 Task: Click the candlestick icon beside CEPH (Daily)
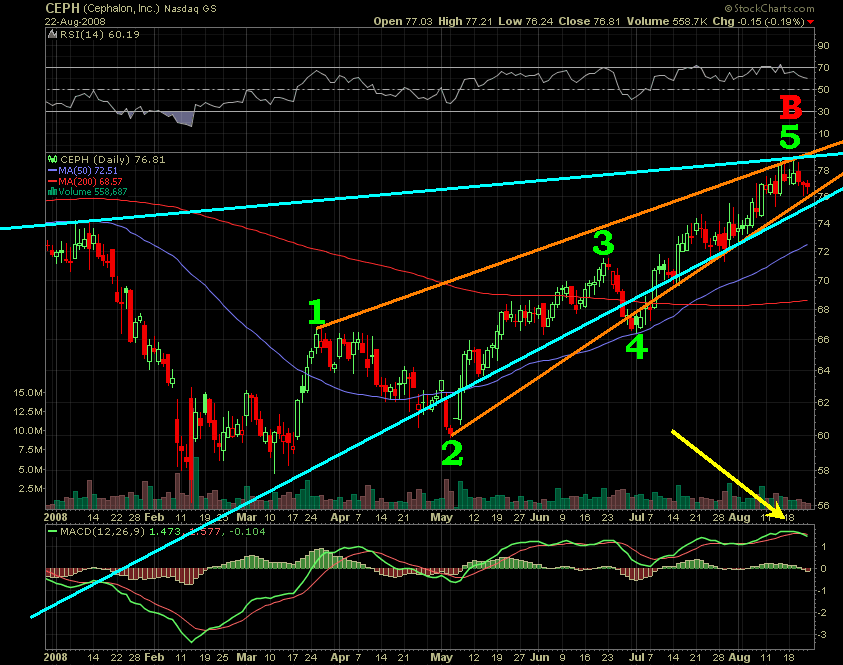53,159
